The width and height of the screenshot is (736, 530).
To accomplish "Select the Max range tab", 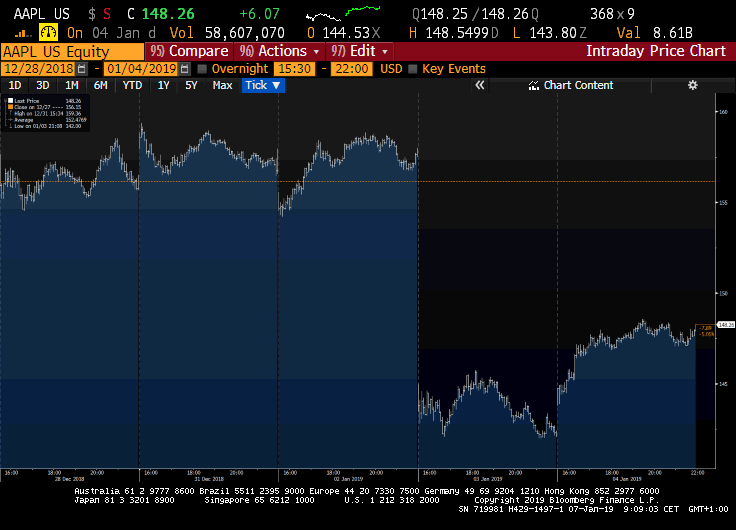I will [222, 85].
